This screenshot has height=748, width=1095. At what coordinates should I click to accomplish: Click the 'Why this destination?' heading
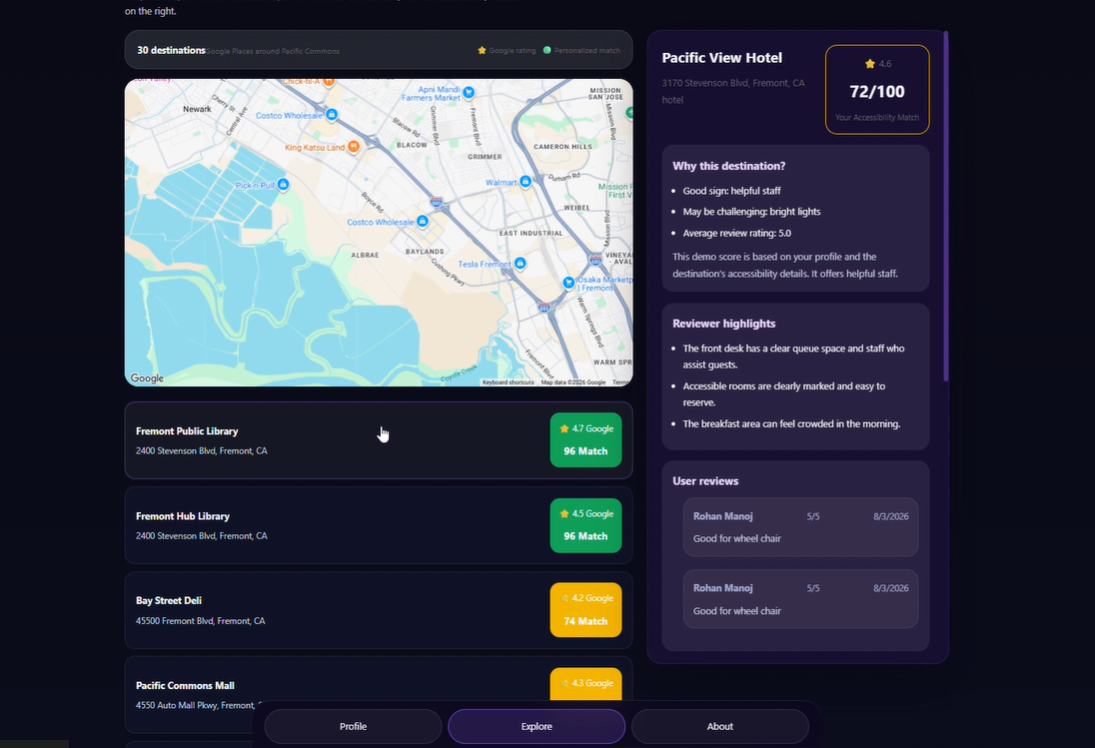tap(728, 166)
